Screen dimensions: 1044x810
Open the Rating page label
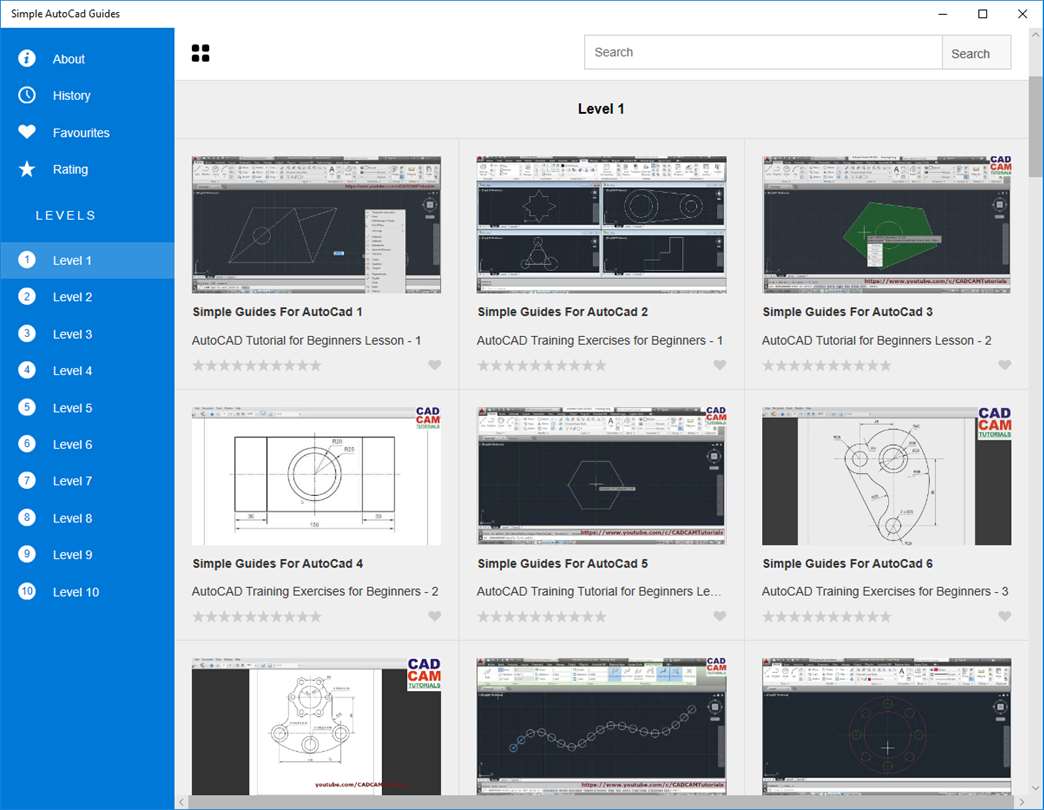[70, 169]
